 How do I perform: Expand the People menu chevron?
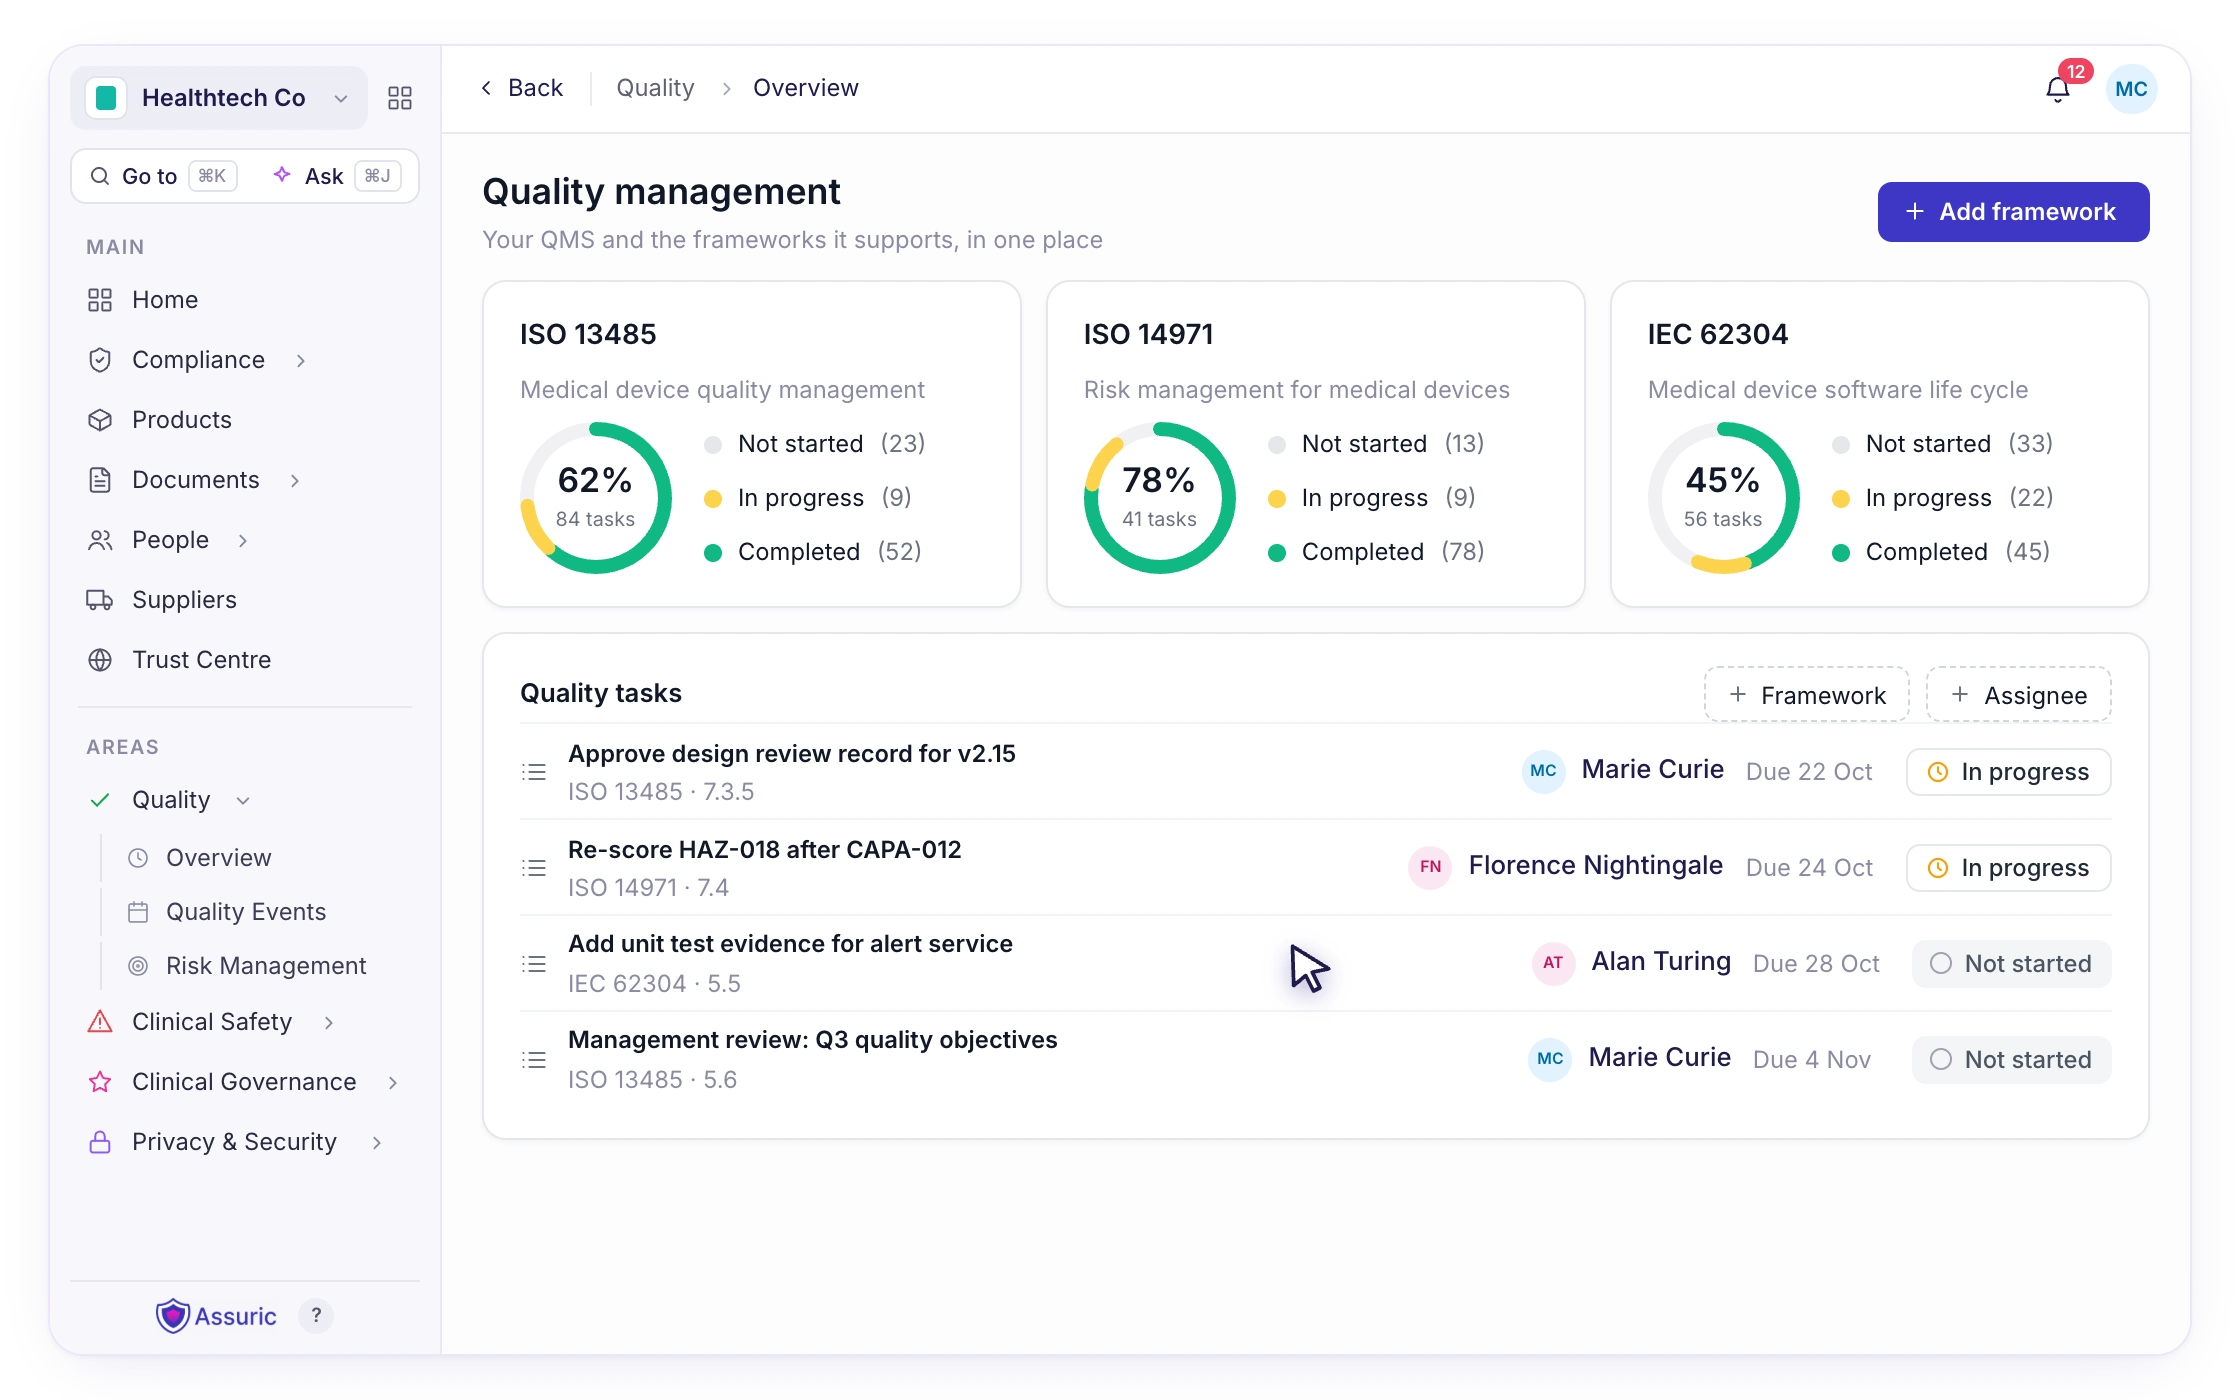pyautogui.click(x=243, y=540)
